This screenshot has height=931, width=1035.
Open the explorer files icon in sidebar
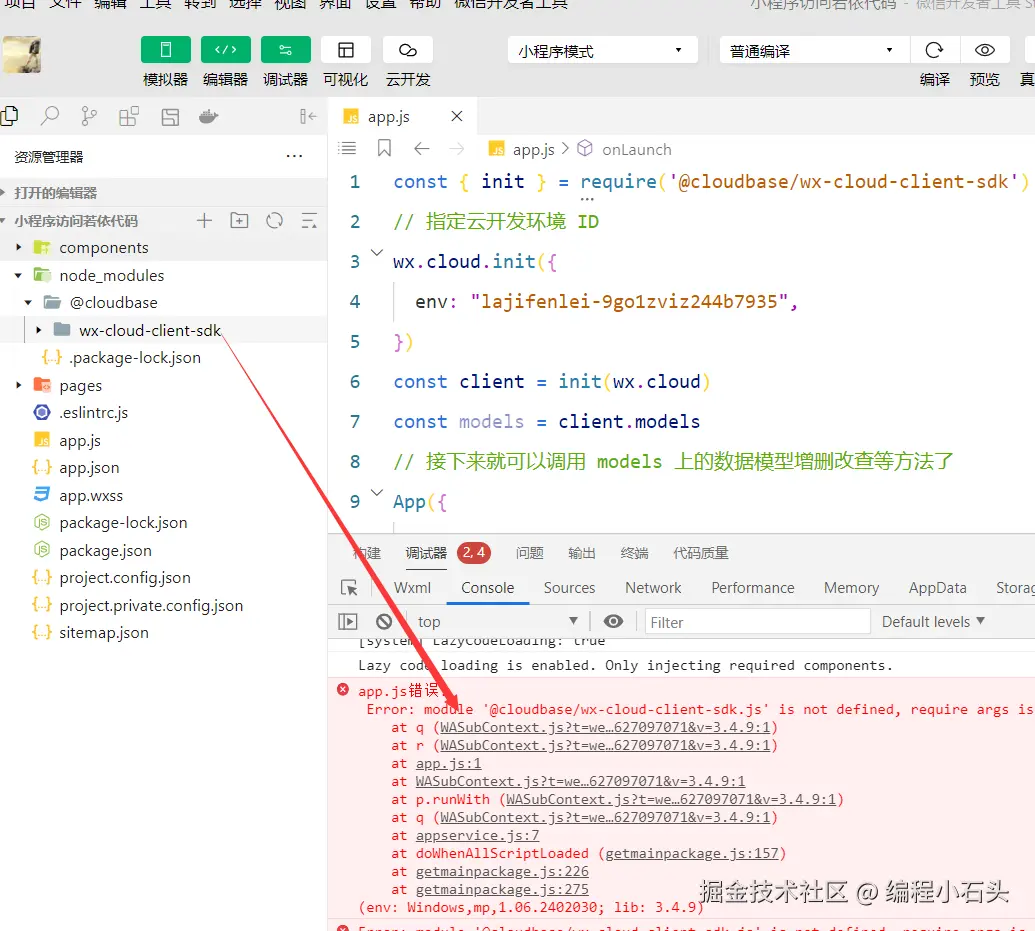pyautogui.click(x=9, y=117)
